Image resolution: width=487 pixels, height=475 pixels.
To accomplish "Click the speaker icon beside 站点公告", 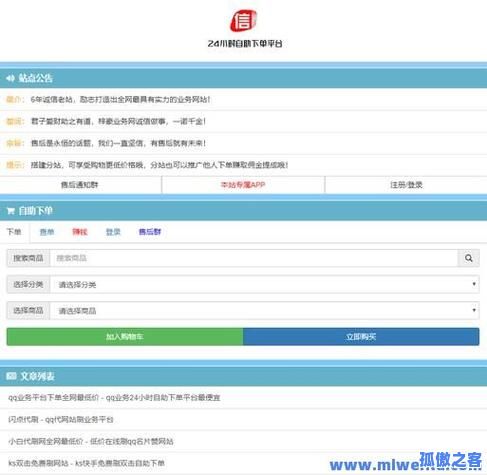I will (10, 78).
